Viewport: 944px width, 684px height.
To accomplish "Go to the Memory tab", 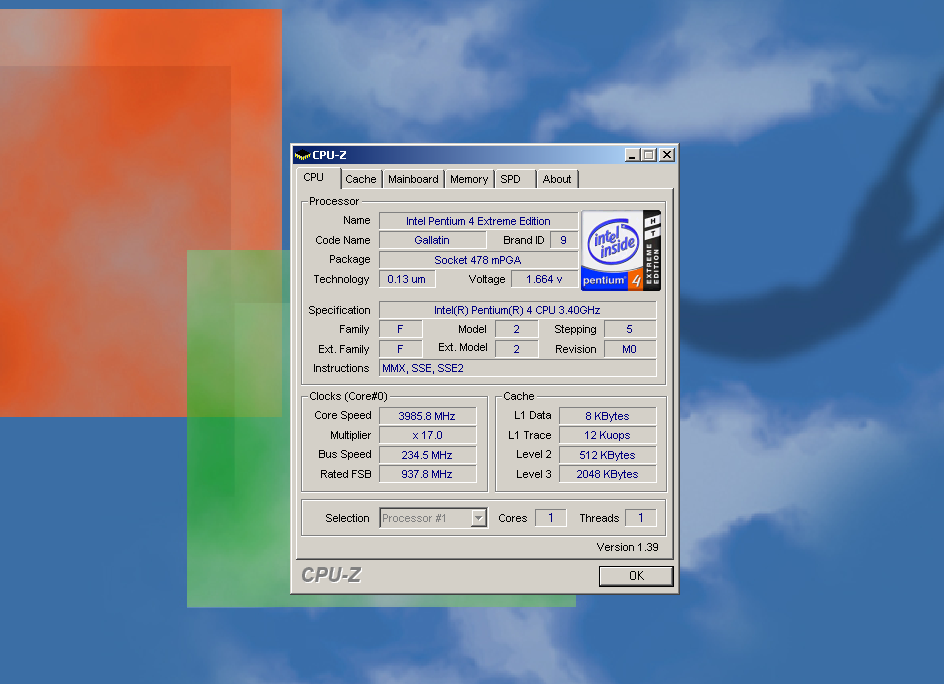I will pos(469,179).
